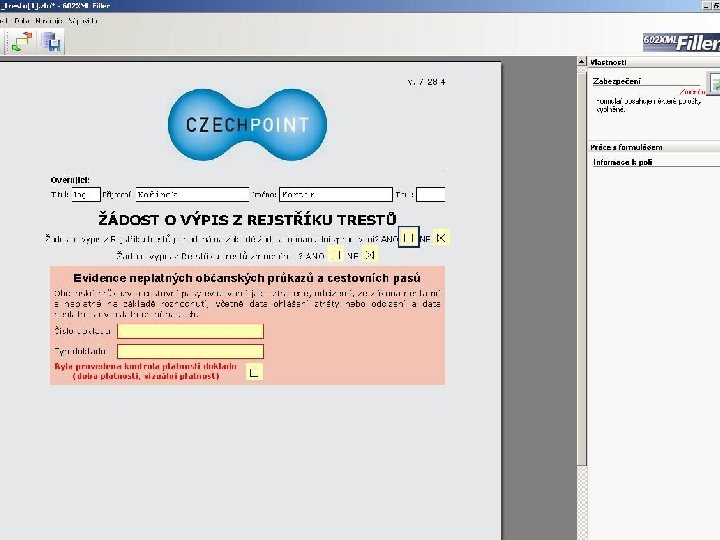Click the red Změnit link under Zabezpečení

coord(692,92)
